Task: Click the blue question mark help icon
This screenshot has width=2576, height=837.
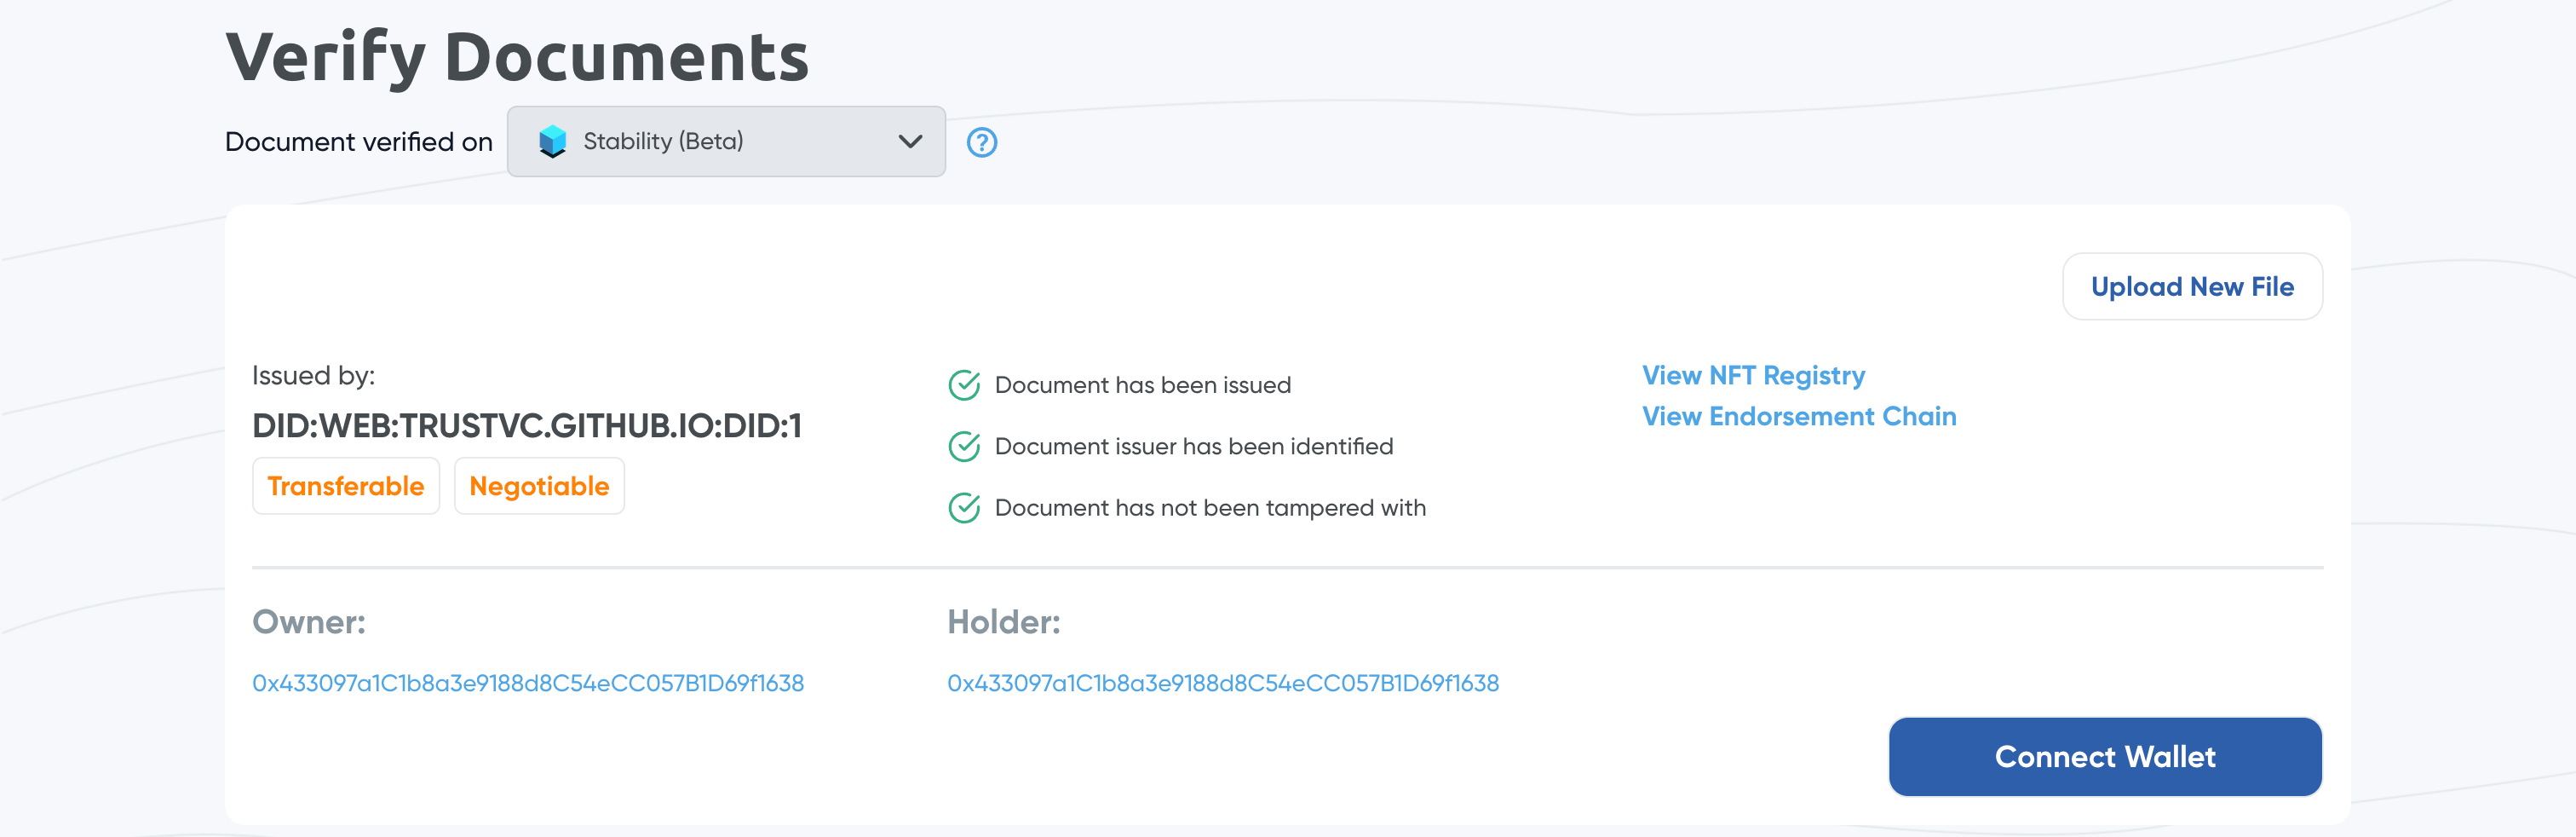Action: [981, 142]
